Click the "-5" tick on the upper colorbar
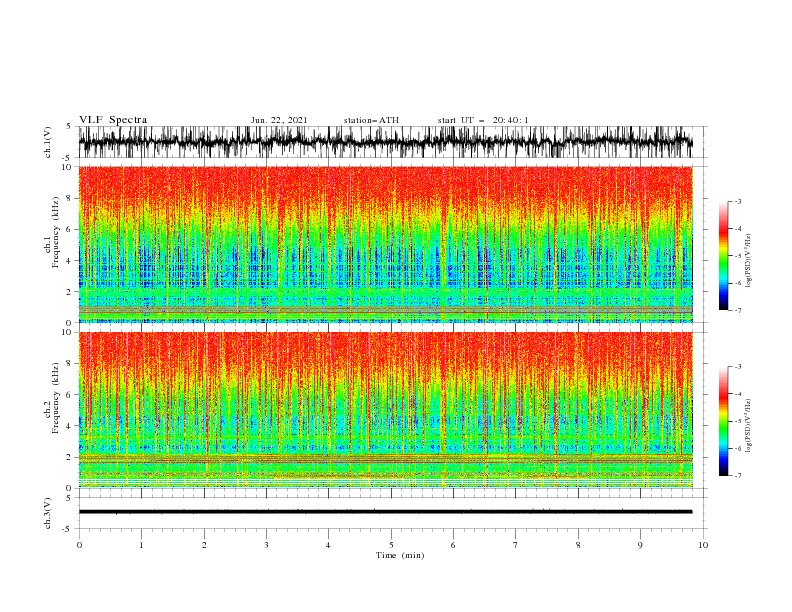This screenshot has width=792, height=612. point(737,256)
